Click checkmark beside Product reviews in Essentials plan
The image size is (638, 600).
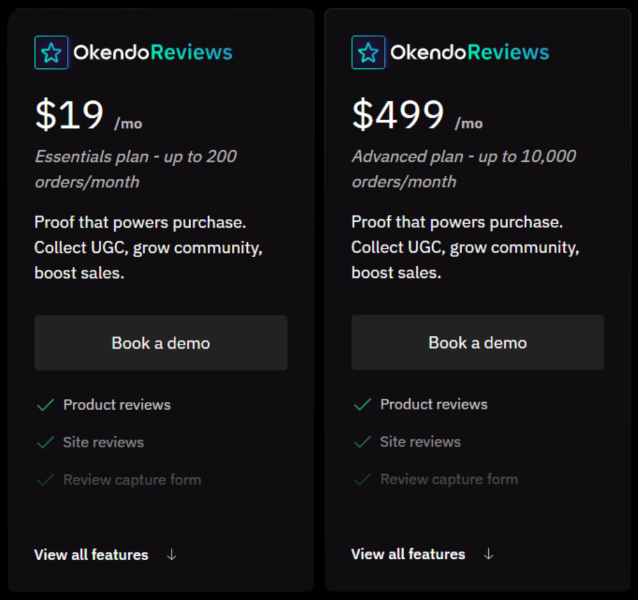(x=45, y=405)
